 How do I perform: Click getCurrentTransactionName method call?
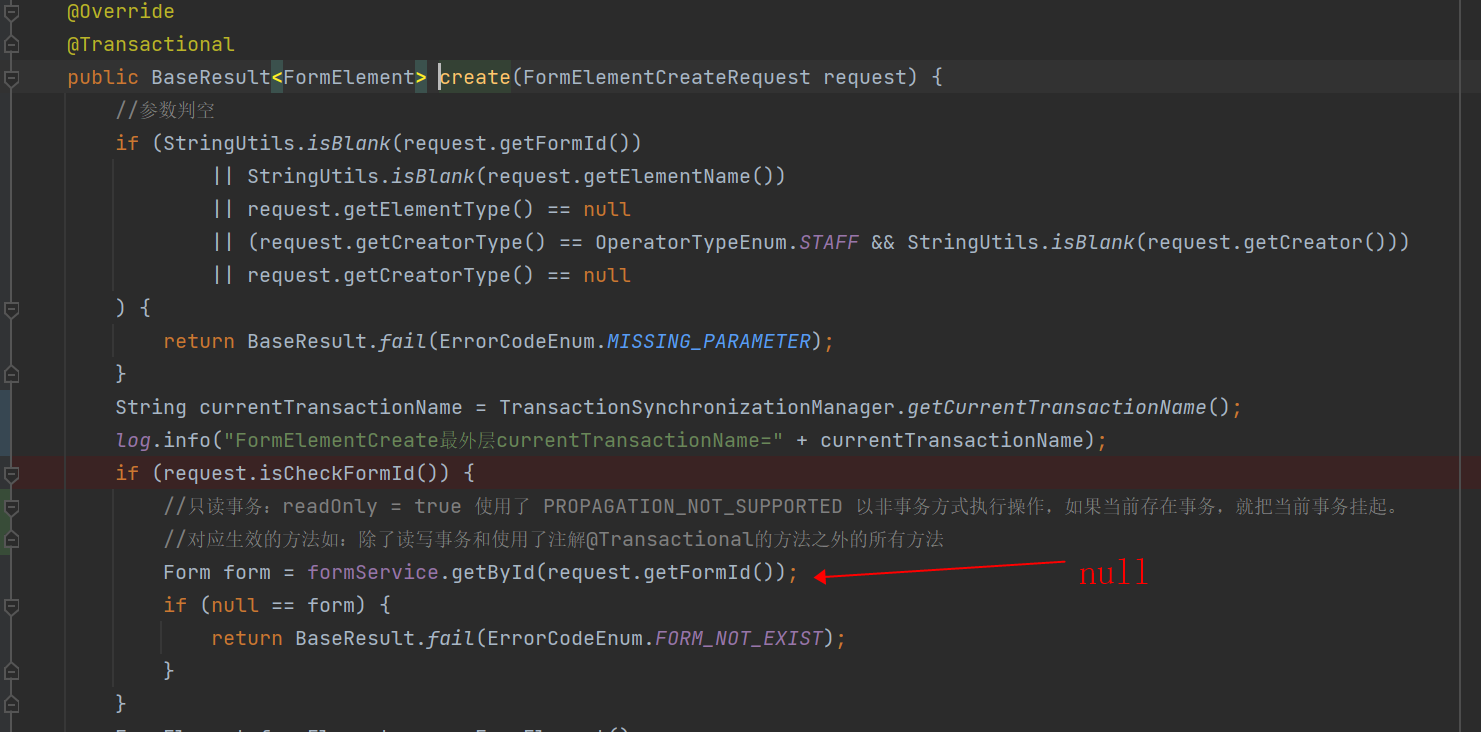(x=1057, y=407)
